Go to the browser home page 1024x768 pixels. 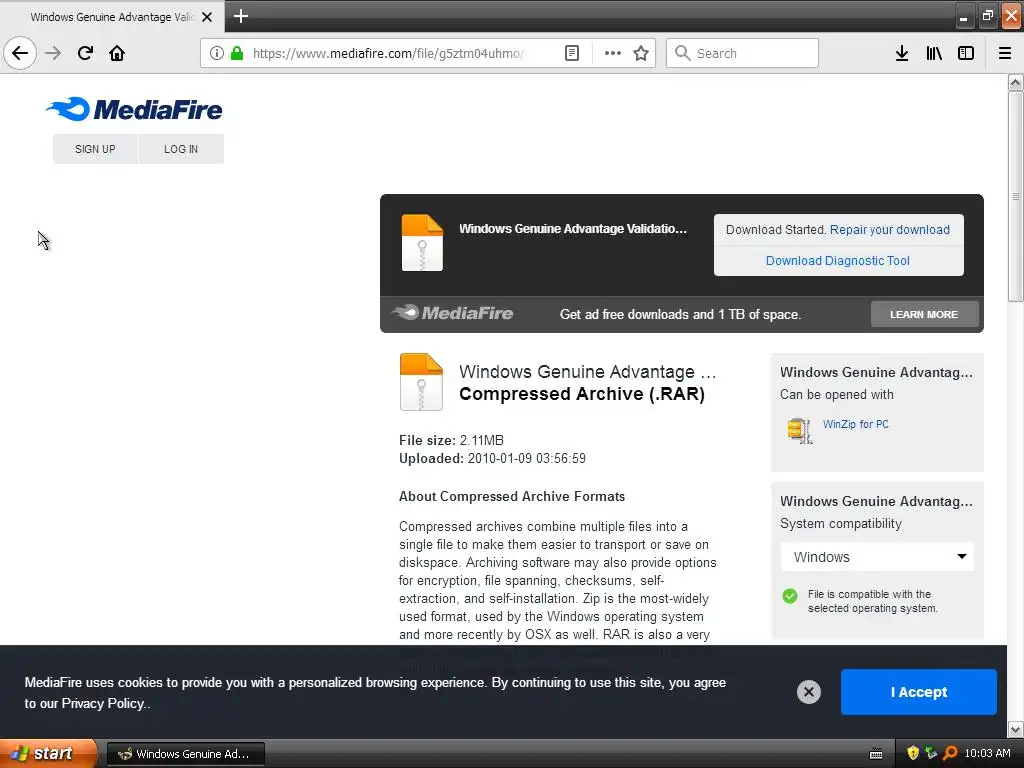[x=117, y=53]
